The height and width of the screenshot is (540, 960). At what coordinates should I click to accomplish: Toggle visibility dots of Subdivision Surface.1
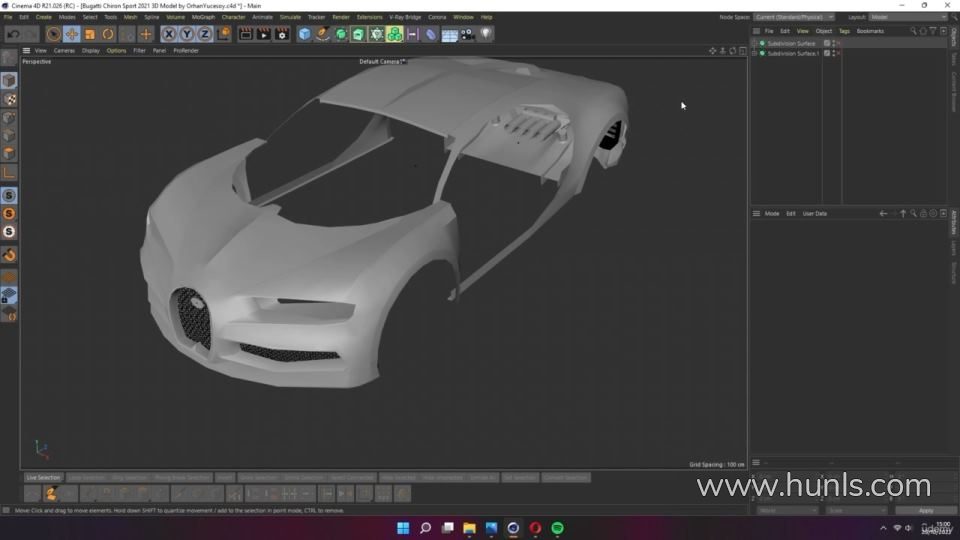tap(833, 53)
